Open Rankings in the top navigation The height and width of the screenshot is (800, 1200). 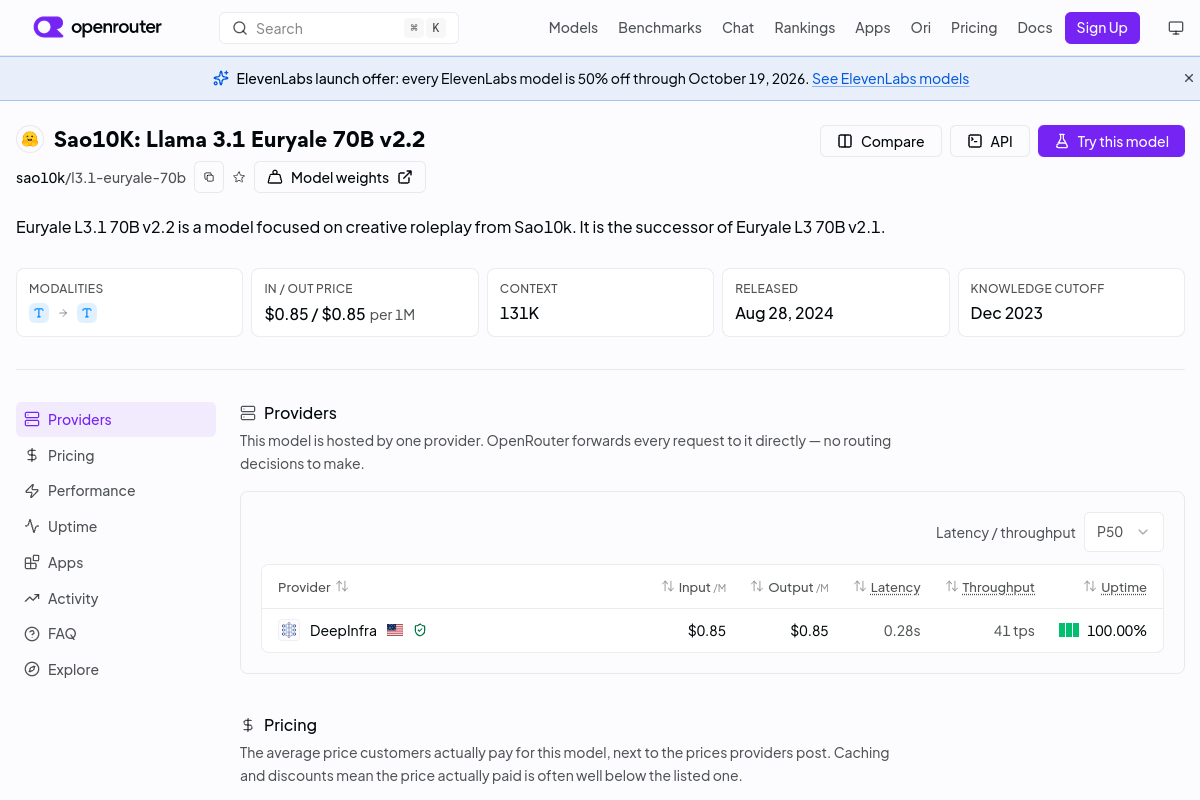point(805,28)
